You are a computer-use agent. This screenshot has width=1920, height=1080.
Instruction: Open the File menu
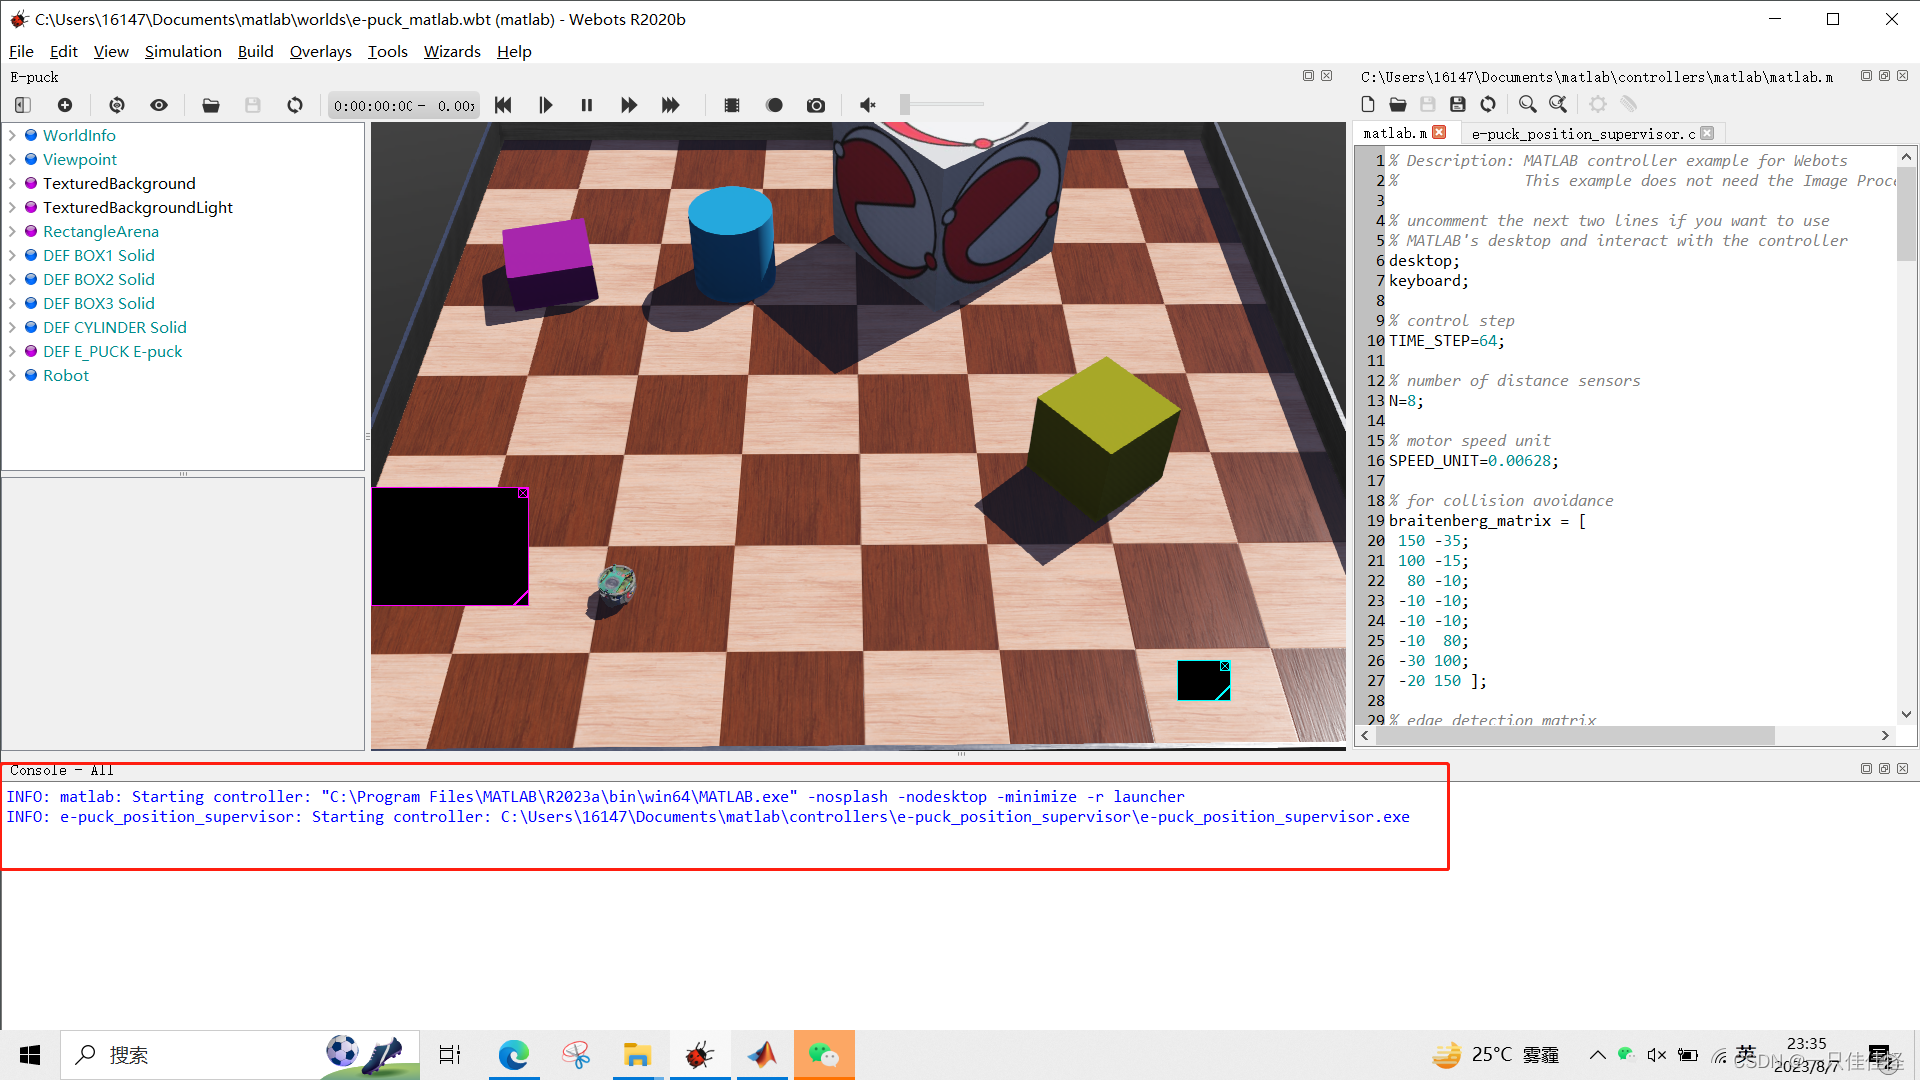point(21,51)
